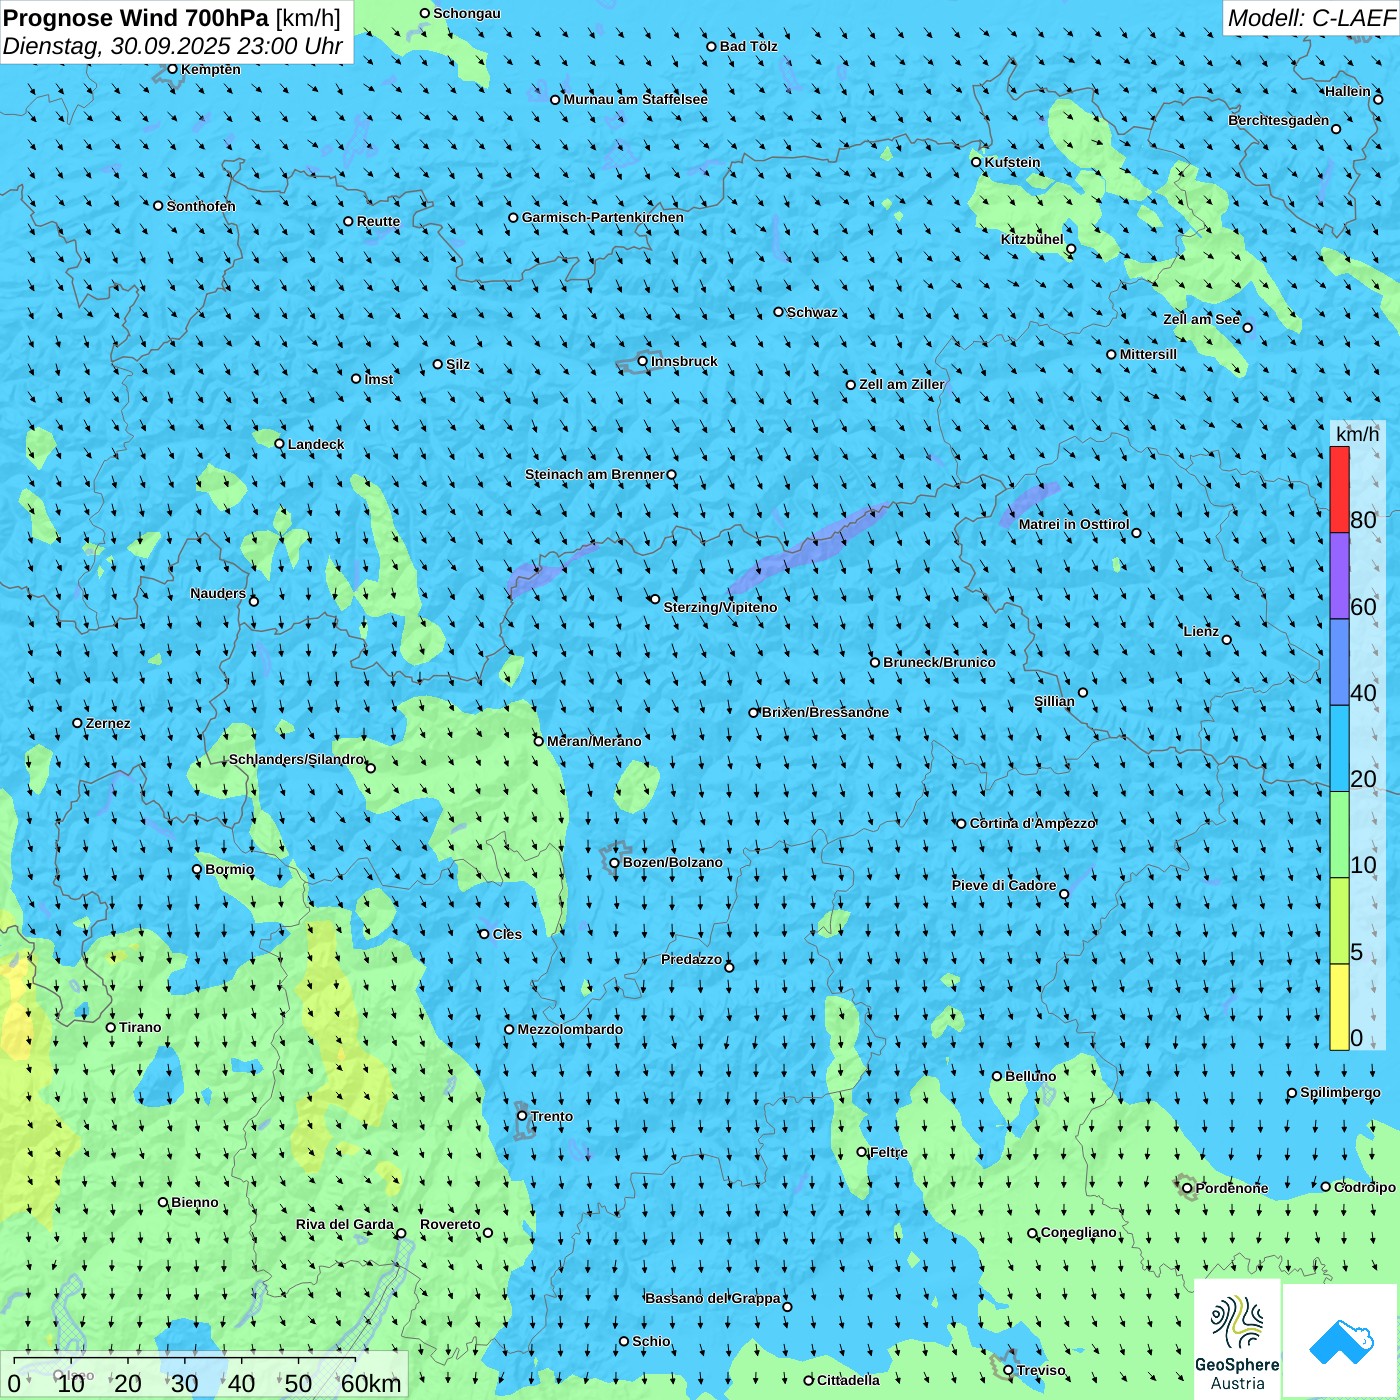Viewport: 1400px width, 1400px height.
Task: Click the 'Steinach am Brenner' label
Action: 594,474
